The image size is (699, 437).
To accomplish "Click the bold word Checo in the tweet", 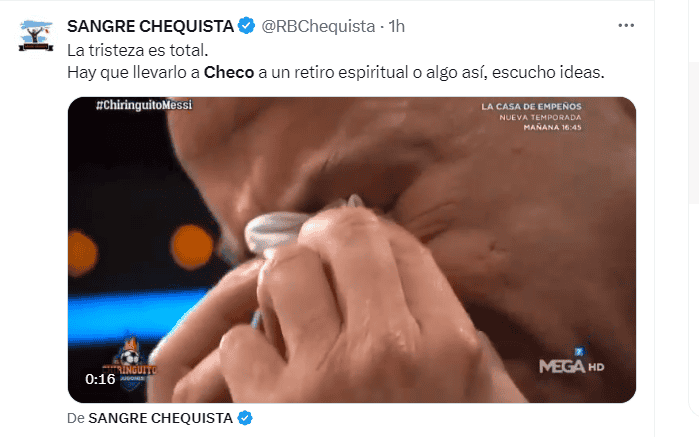I will 229,72.
